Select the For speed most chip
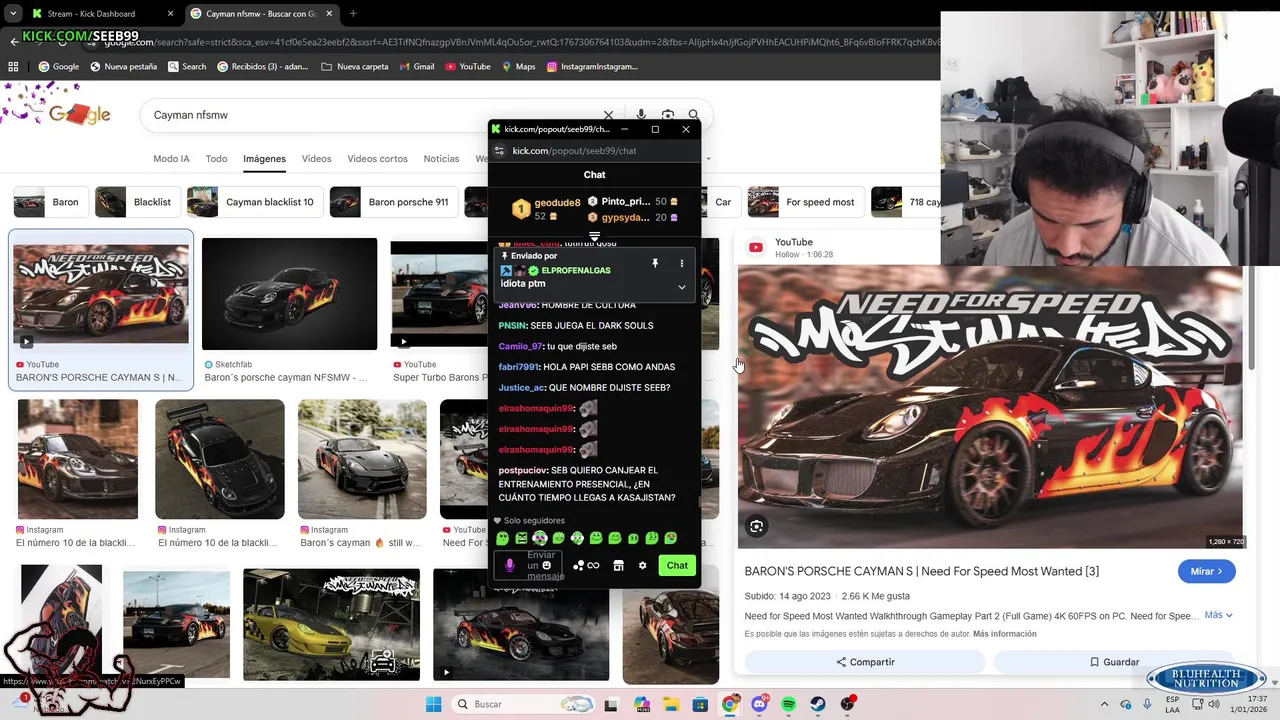 805,202
